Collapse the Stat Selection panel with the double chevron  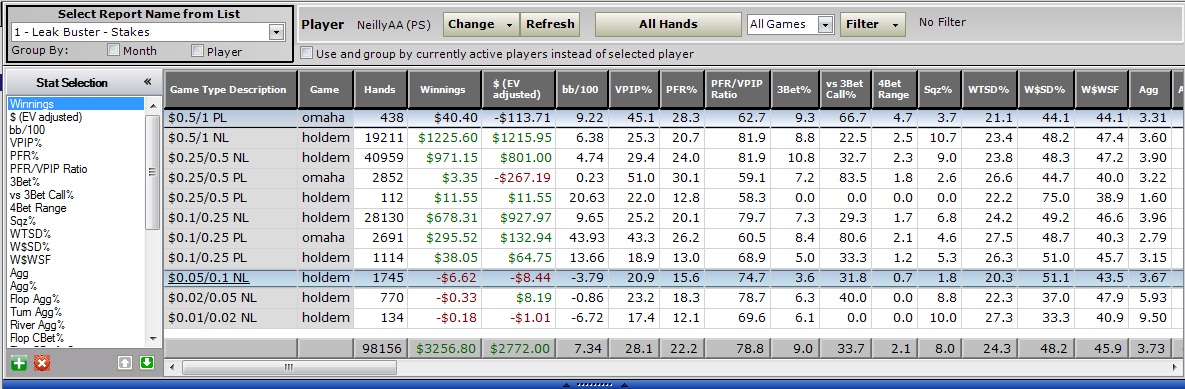click(x=148, y=82)
